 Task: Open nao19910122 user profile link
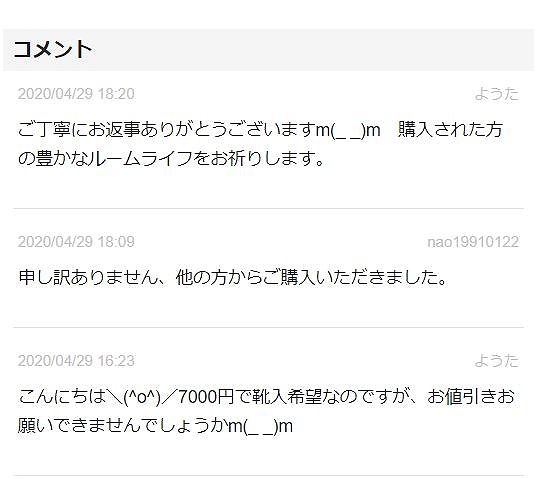pos(473,242)
